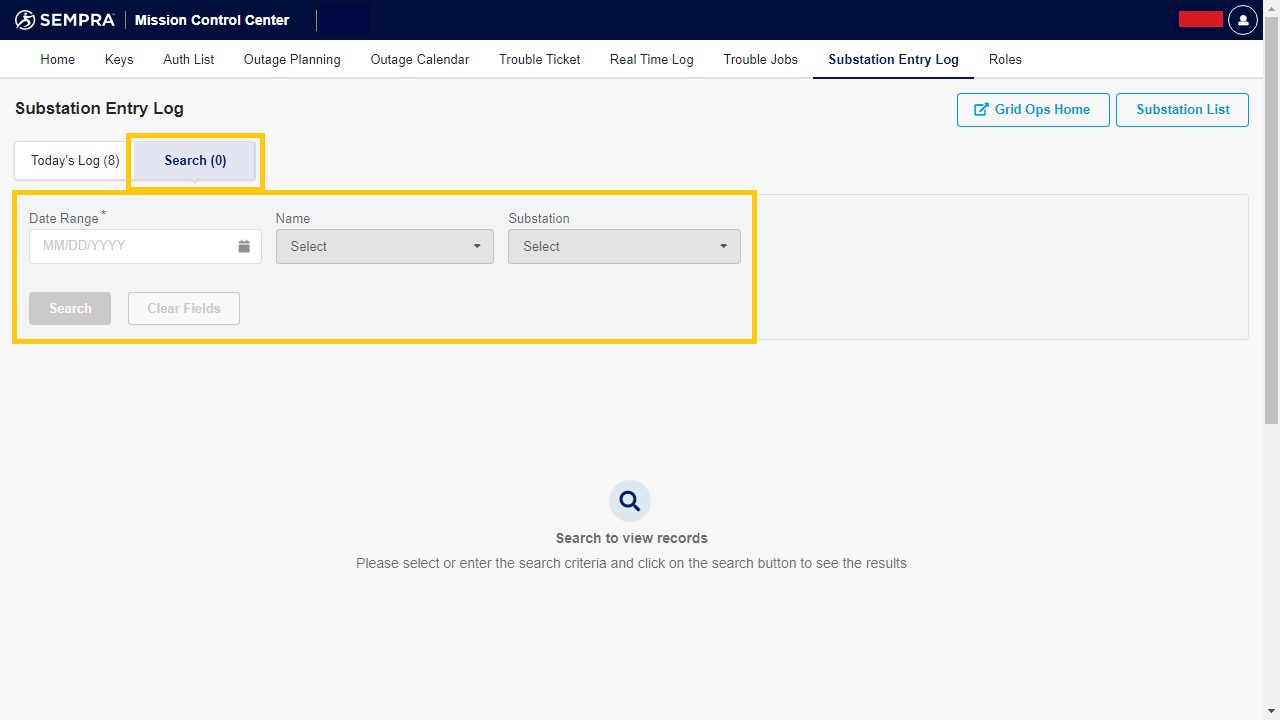Image resolution: width=1280 pixels, height=720 pixels.
Task: Open the Outage Planning menu item
Action: point(292,60)
